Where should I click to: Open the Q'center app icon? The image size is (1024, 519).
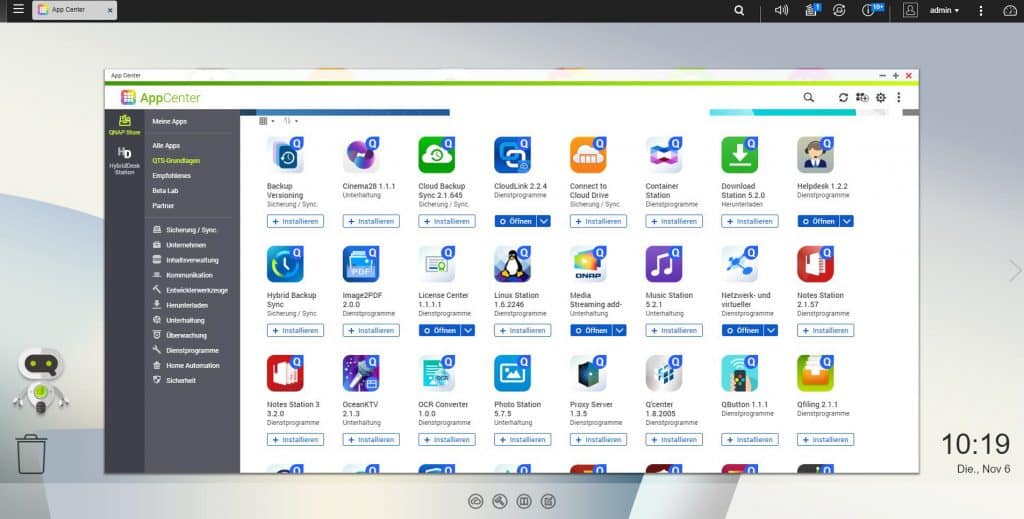click(664, 373)
